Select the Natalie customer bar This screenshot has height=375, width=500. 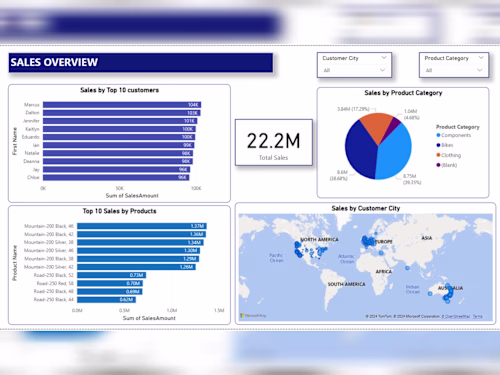point(118,153)
